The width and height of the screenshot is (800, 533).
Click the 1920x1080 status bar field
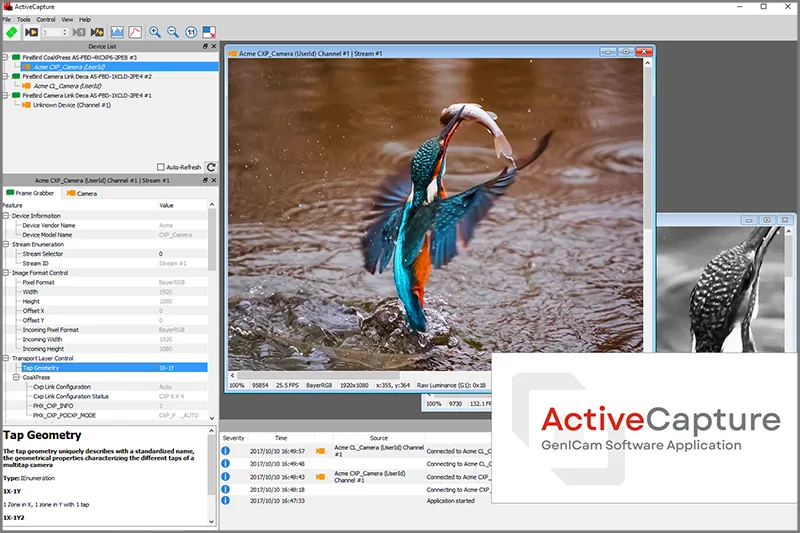354,385
